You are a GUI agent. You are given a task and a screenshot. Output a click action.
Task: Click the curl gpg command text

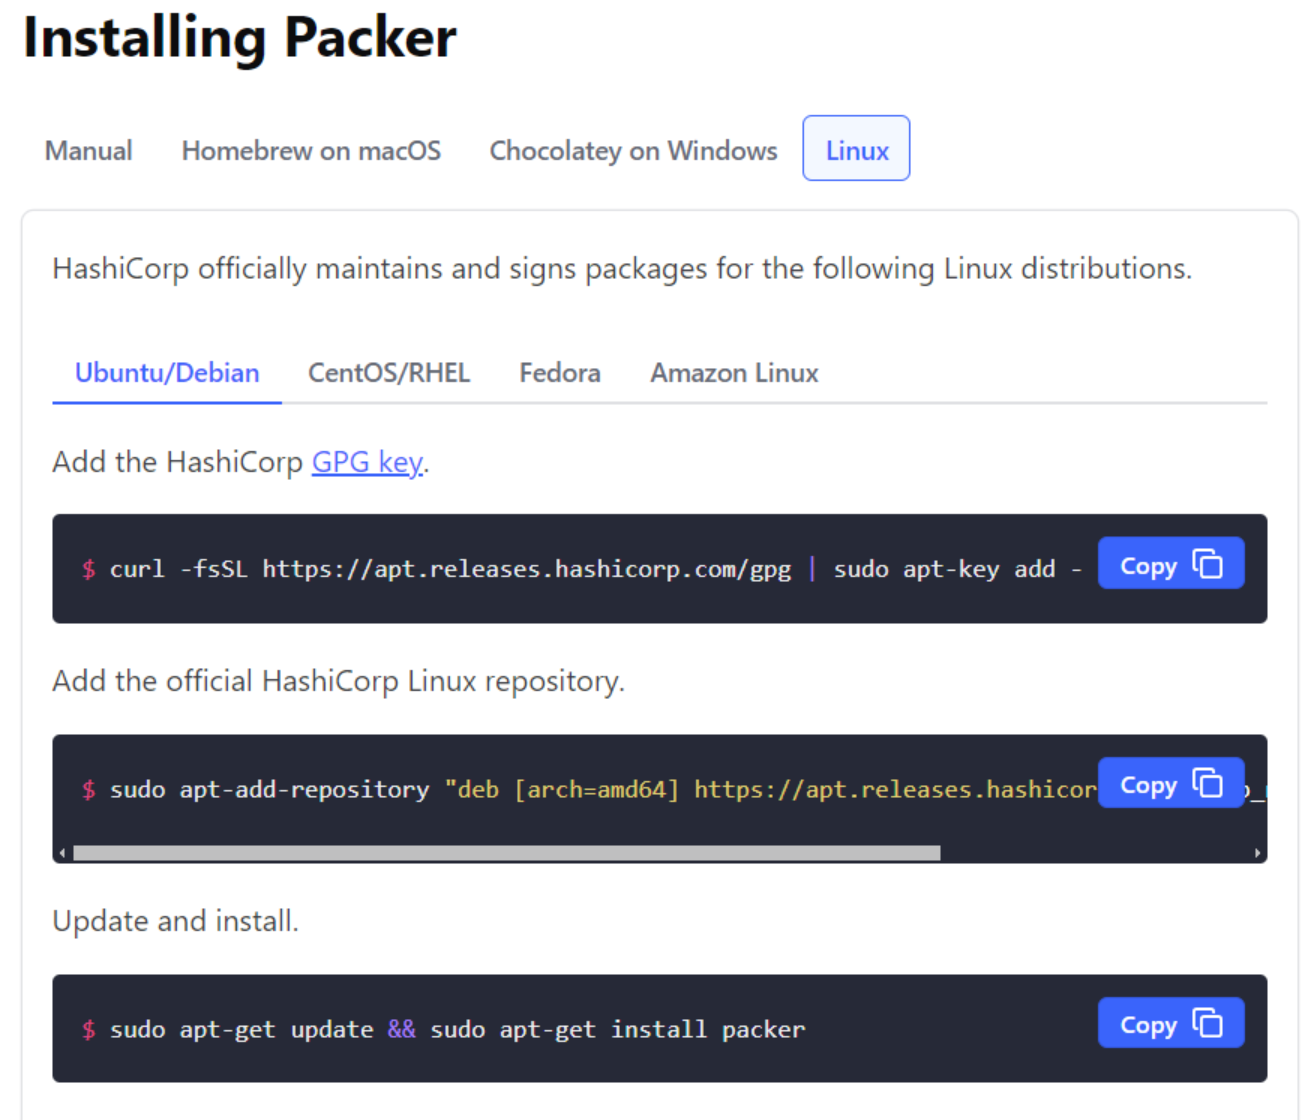click(595, 569)
